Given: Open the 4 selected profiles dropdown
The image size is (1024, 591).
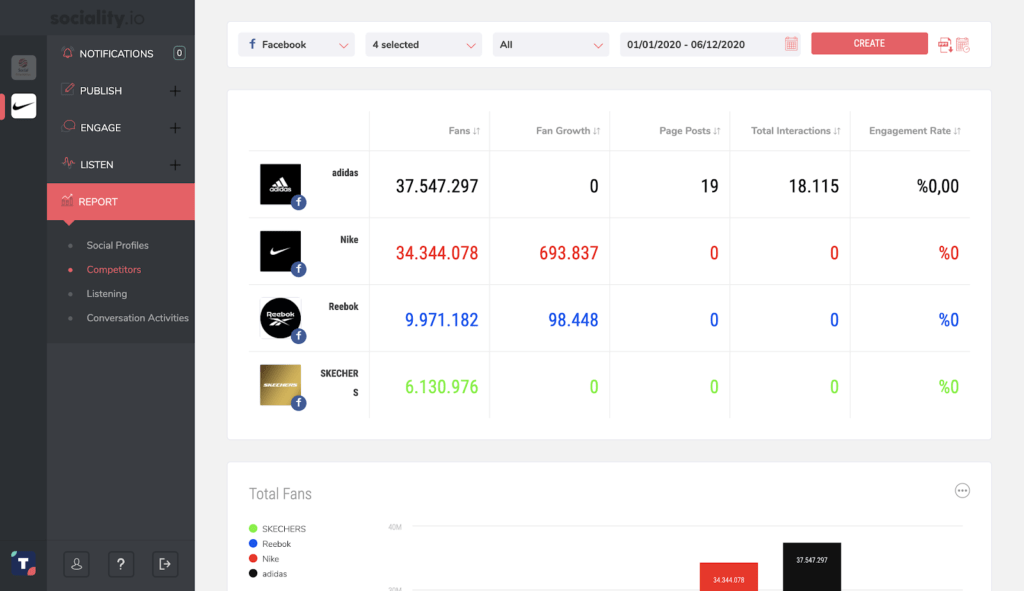Looking at the screenshot, I should tap(424, 44).
